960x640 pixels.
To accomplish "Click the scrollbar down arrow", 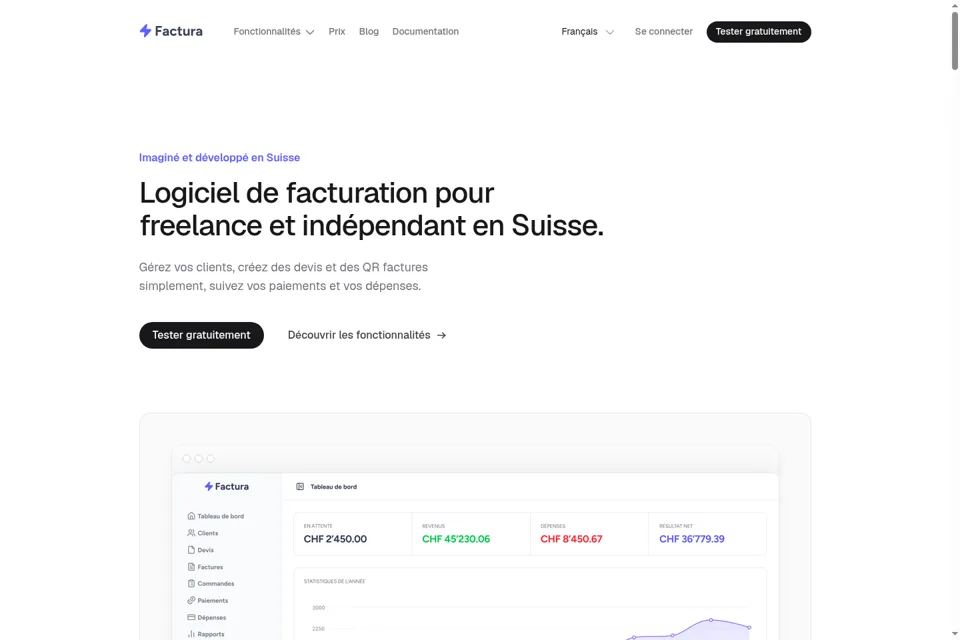I will tap(954, 634).
